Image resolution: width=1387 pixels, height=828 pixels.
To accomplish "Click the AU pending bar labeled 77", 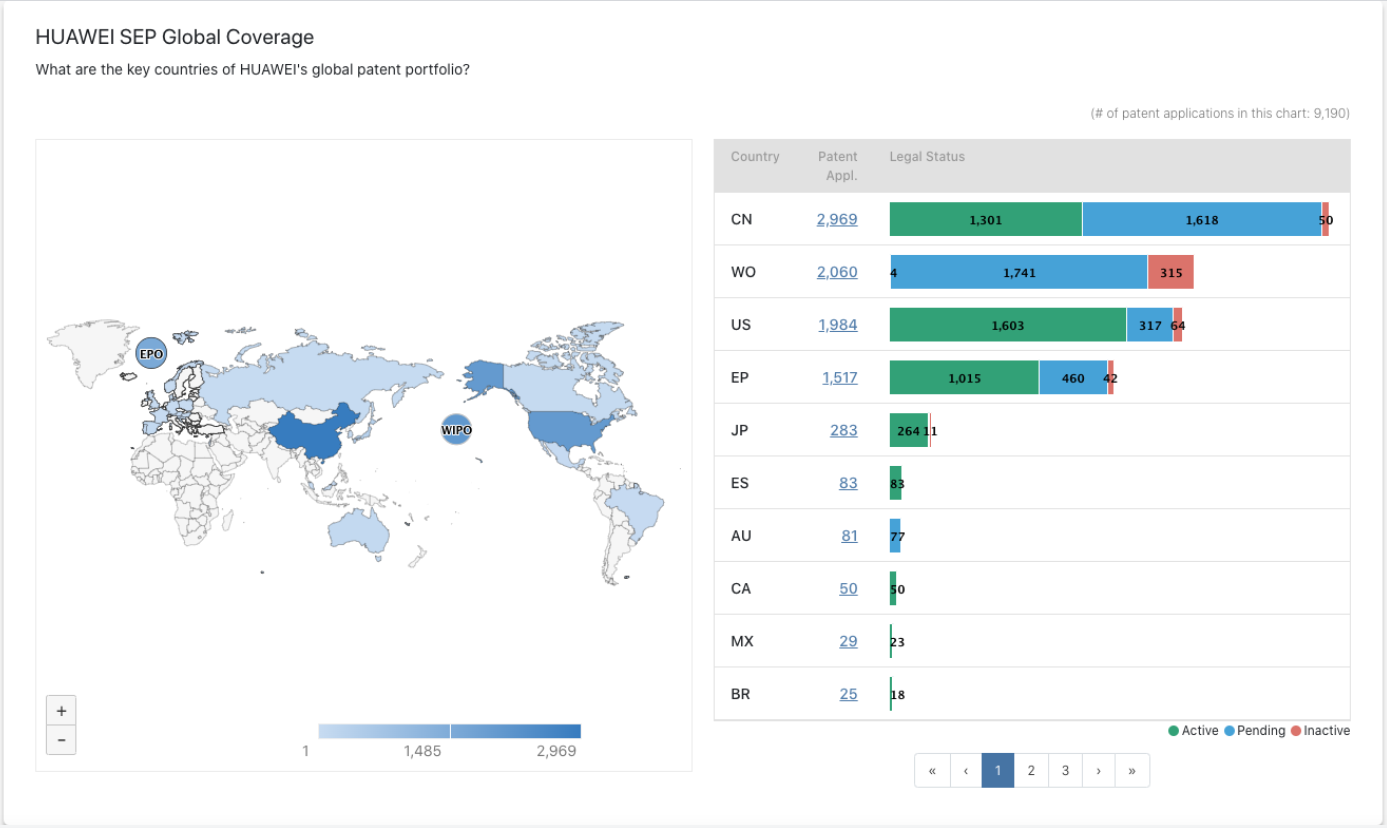I will (x=895, y=536).
